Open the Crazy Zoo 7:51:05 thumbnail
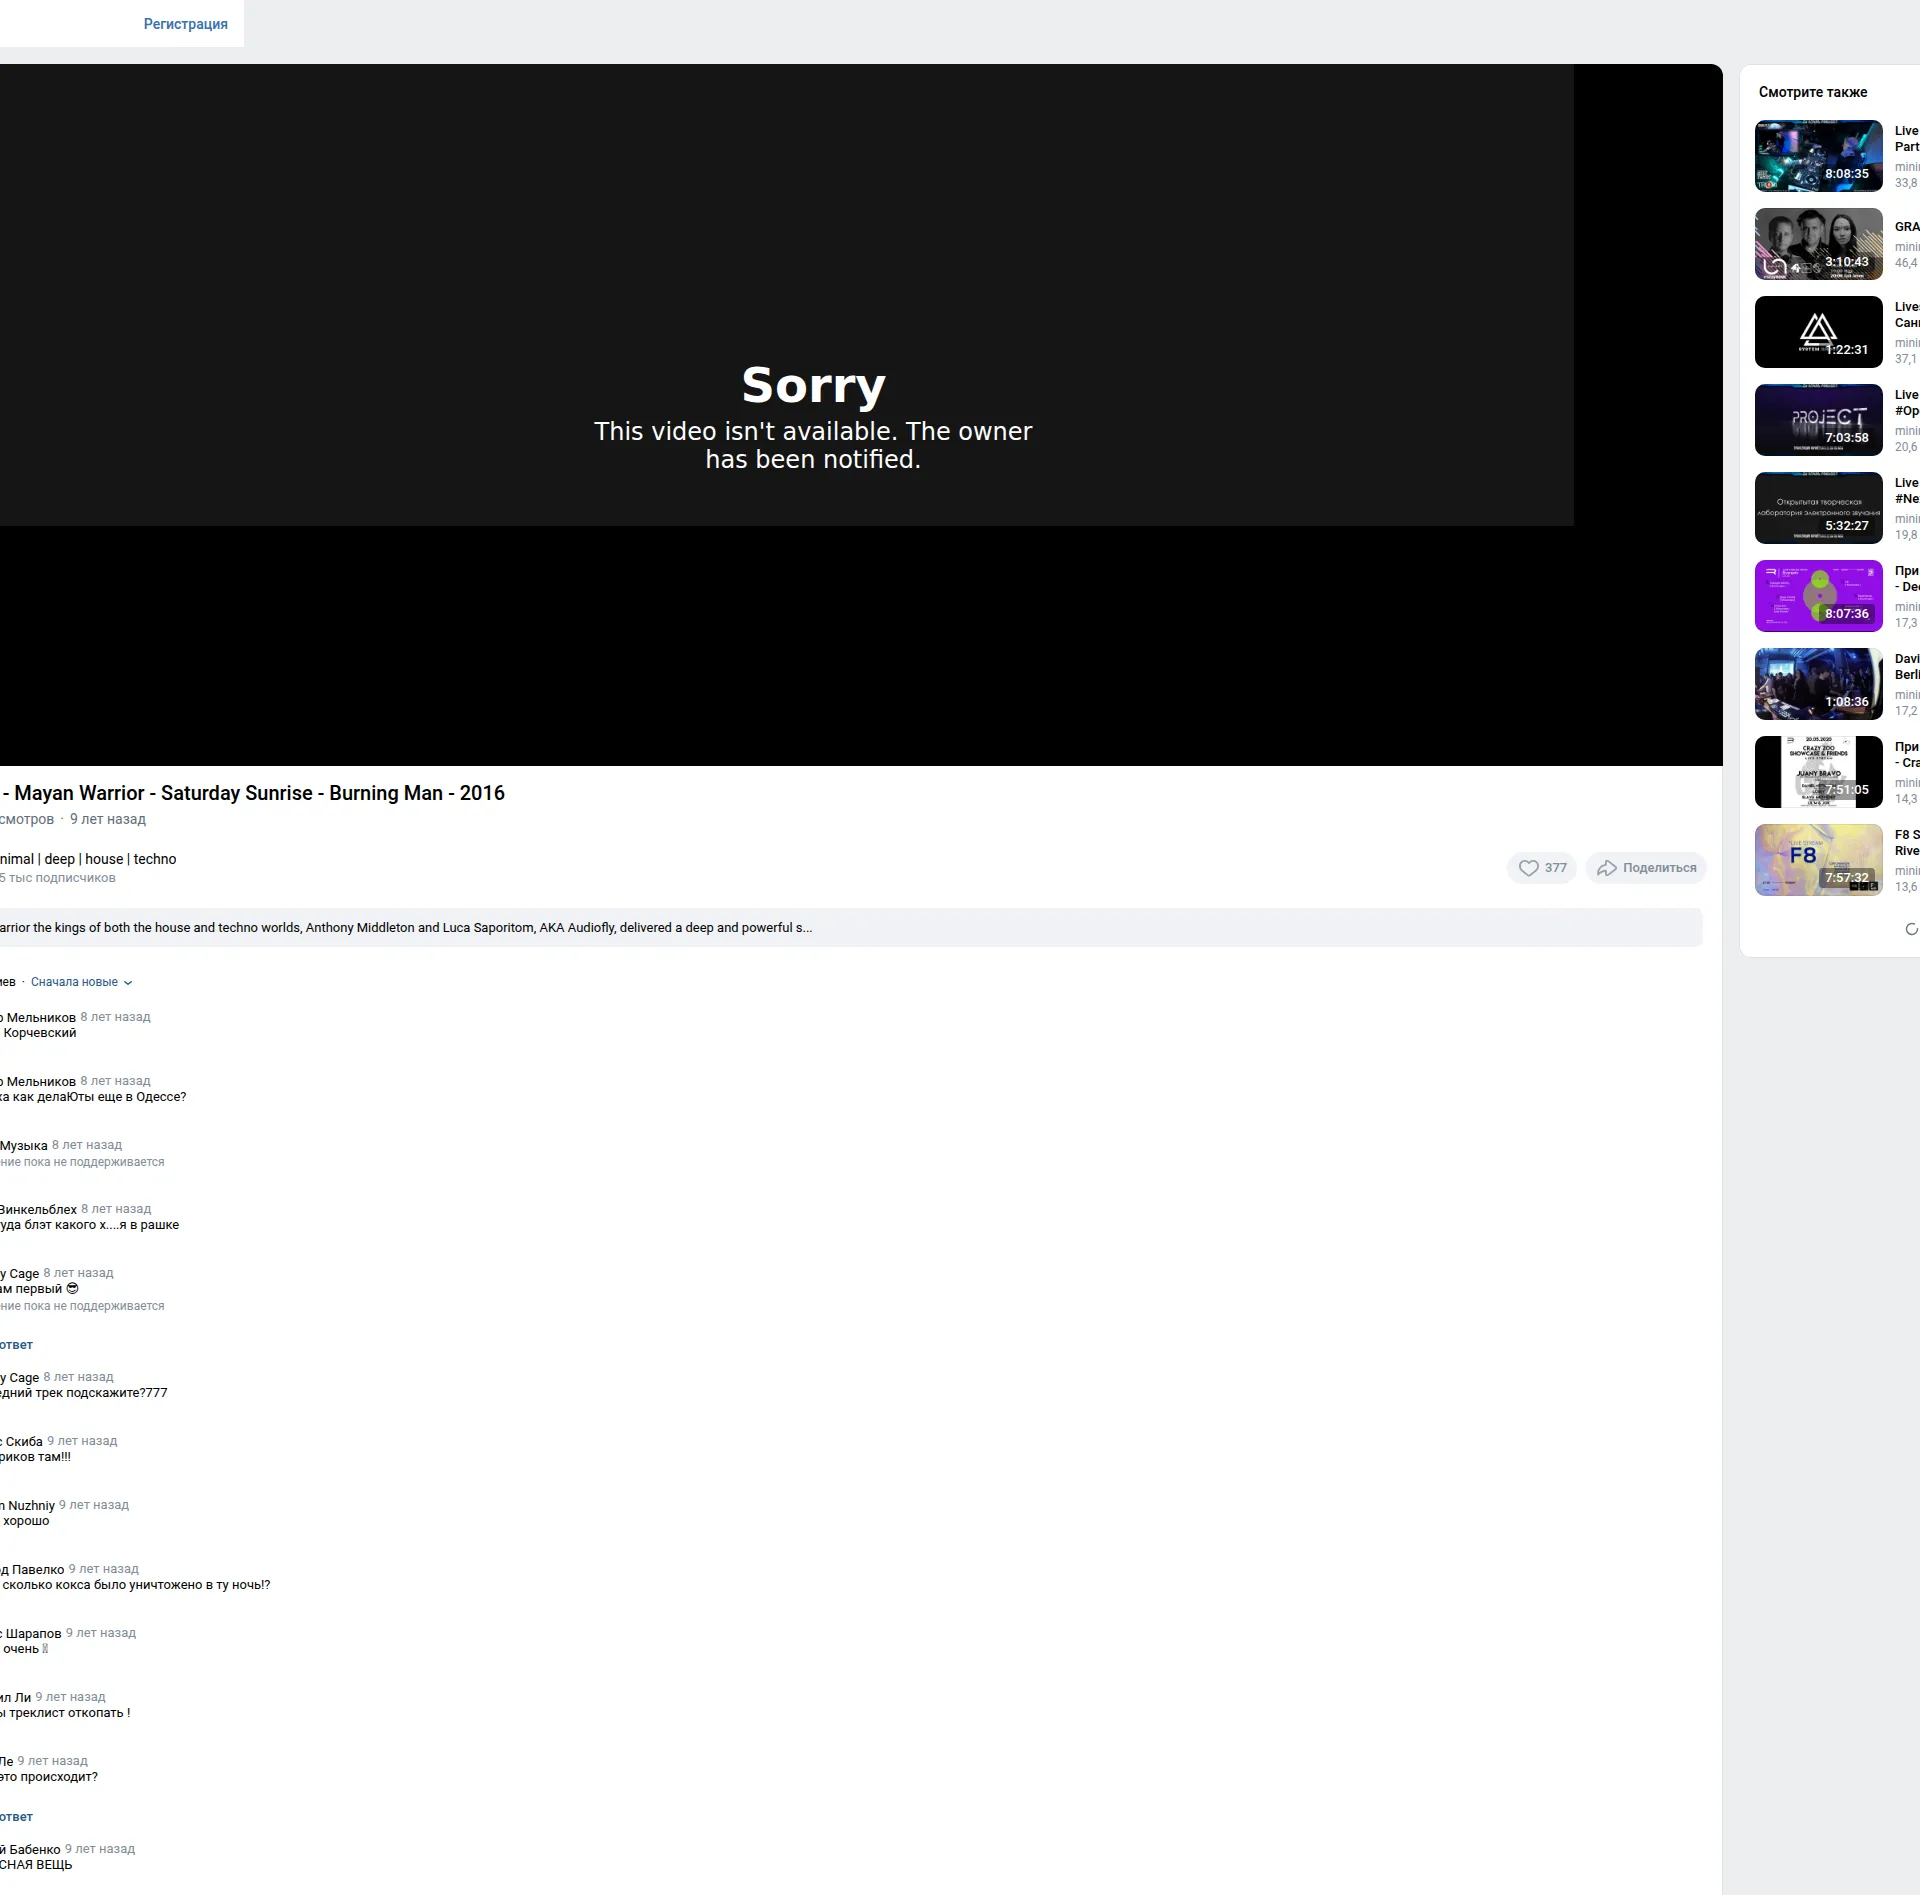This screenshot has height=1895, width=1920. pos(1819,772)
